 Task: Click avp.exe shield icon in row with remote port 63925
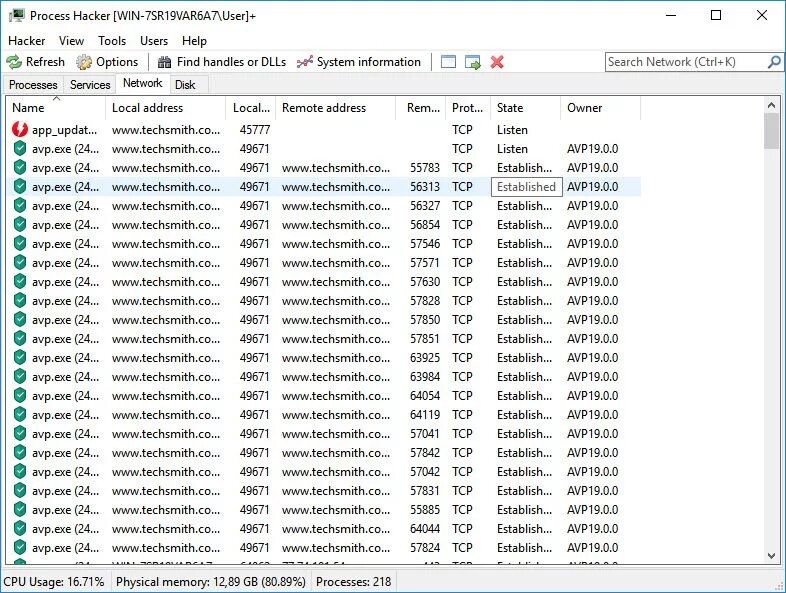click(20, 358)
